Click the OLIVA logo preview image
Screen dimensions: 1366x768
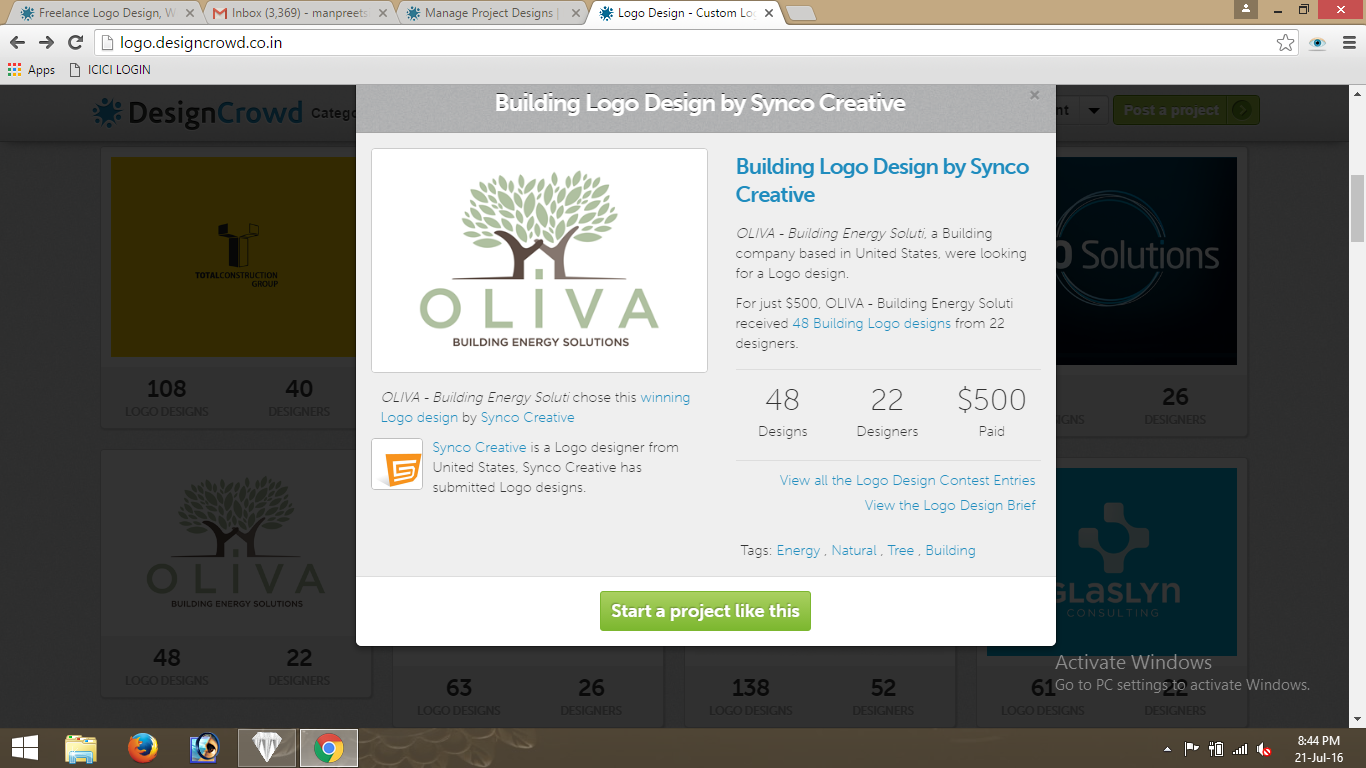(539, 260)
